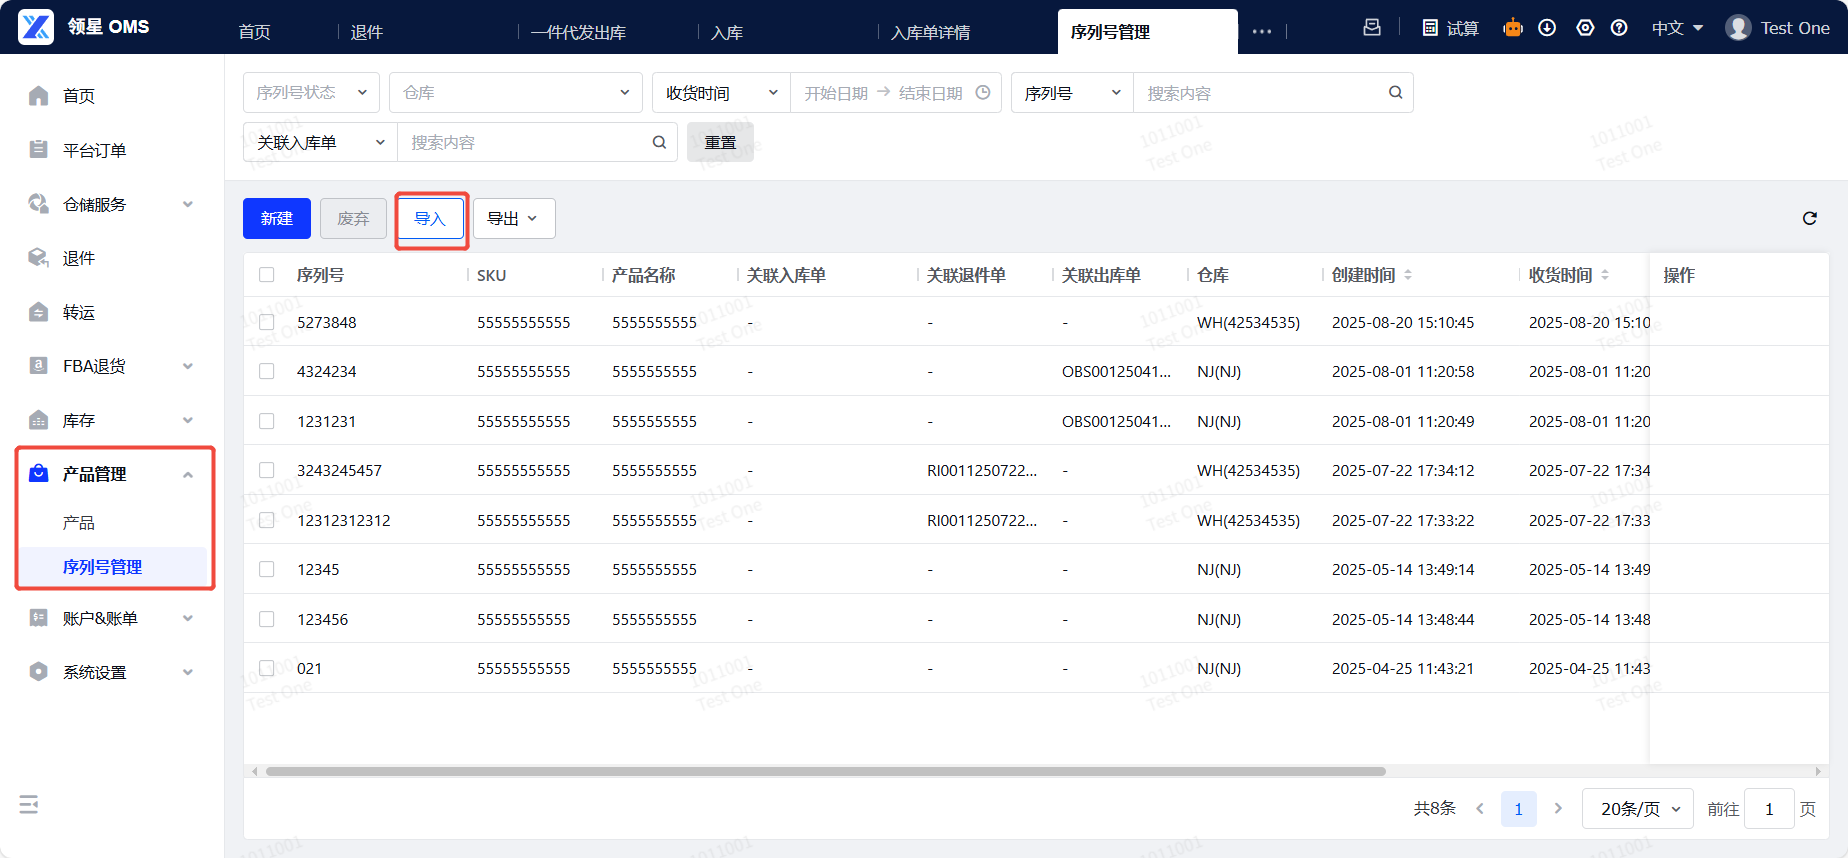Collapse sidebar using bottom menu icon
The height and width of the screenshot is (858, 1848).
(29, 805)
